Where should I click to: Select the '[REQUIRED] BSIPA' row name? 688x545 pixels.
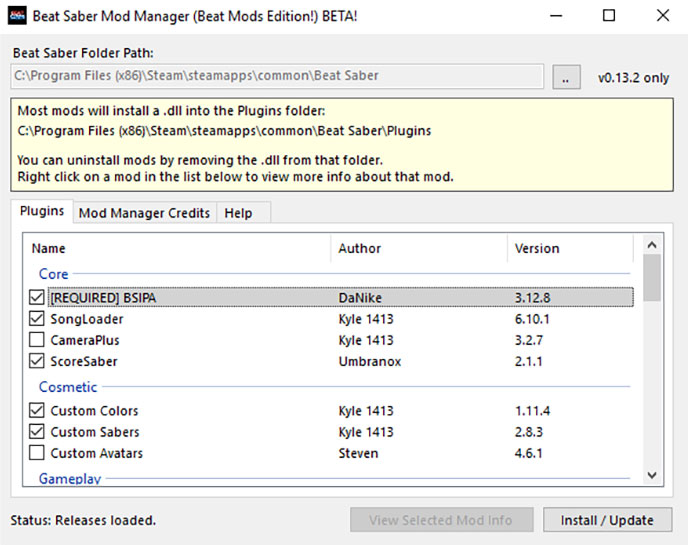103,298
